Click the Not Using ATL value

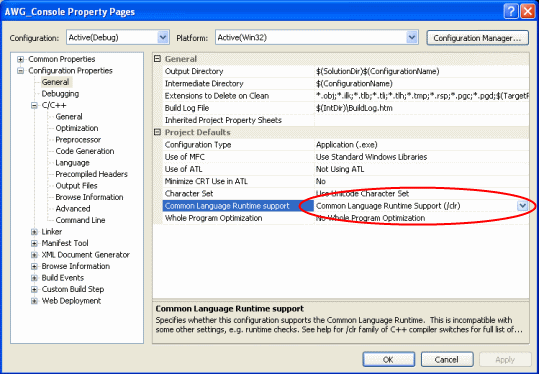click(340, 169)
